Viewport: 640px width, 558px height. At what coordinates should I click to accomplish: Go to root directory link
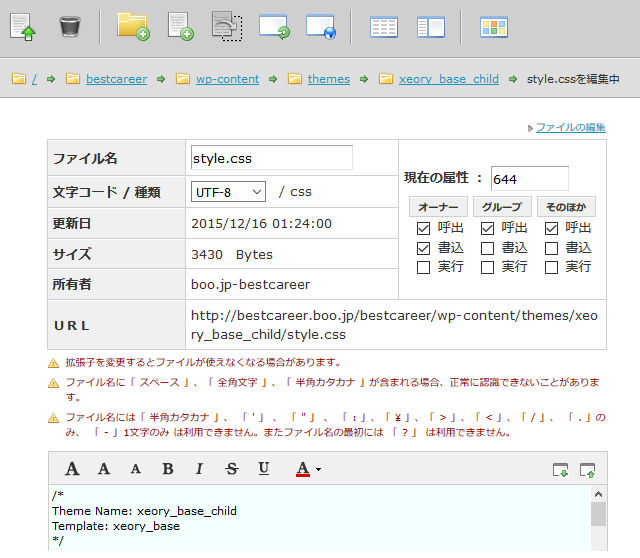coord(35,79)
